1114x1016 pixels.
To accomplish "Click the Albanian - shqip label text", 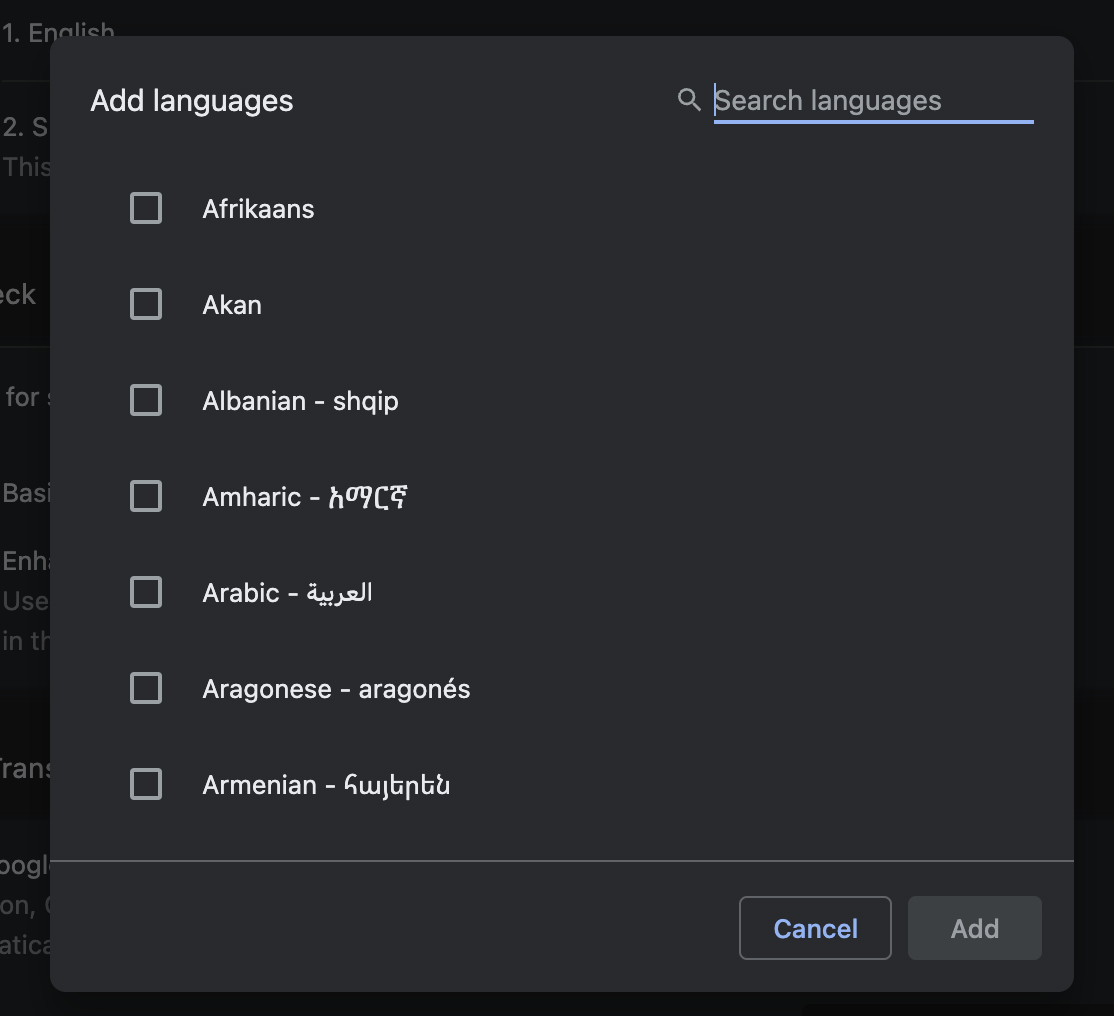I will coord(300,401).
